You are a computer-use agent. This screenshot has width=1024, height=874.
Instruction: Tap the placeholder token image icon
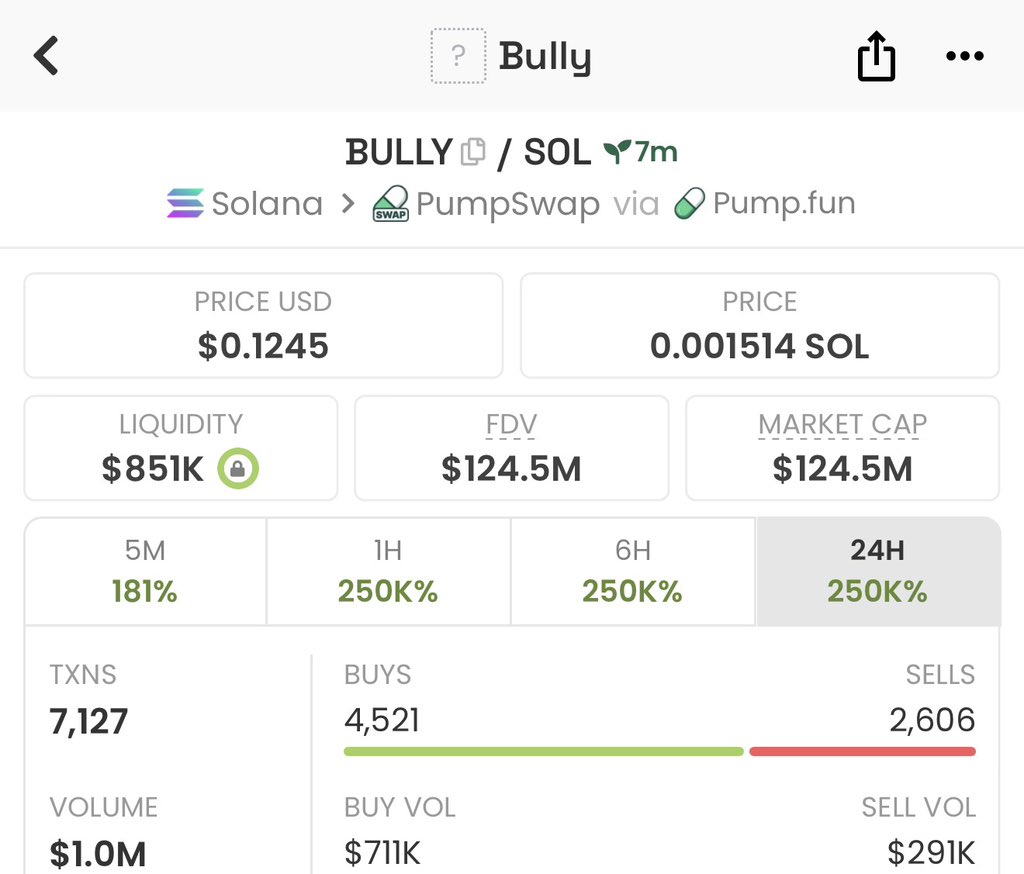click(x=458, y=56)
